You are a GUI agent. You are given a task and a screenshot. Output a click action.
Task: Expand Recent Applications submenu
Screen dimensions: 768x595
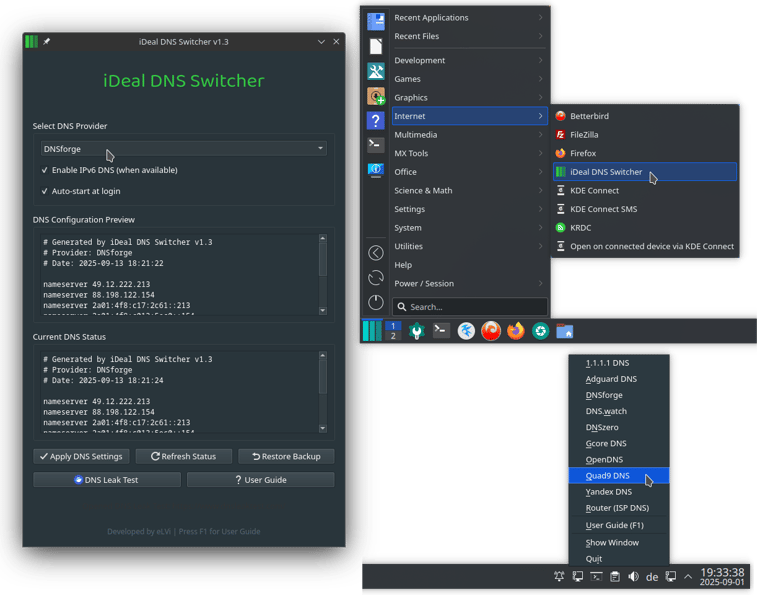(469, 18)
